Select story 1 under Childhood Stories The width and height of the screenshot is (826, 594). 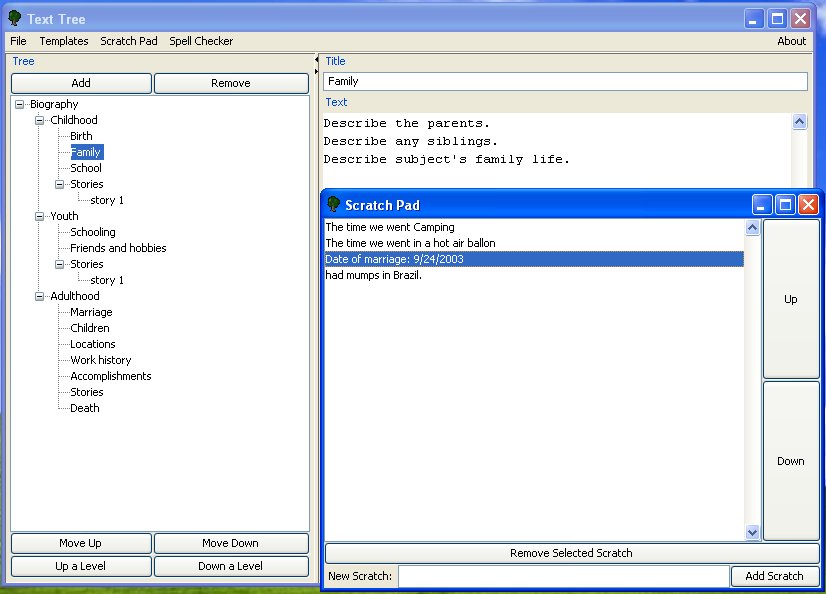click(x=107, y=200)
